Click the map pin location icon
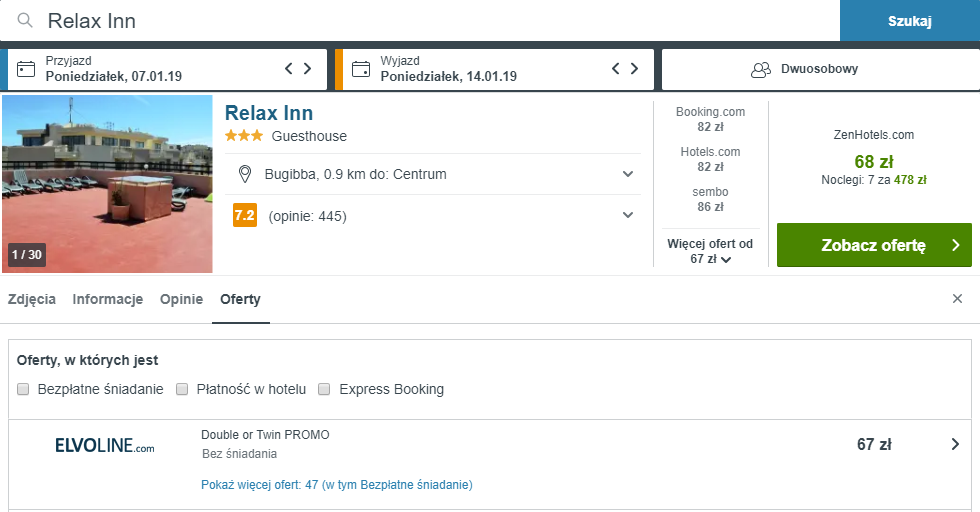This screenshot has height=512, width=980. [245, 174]
